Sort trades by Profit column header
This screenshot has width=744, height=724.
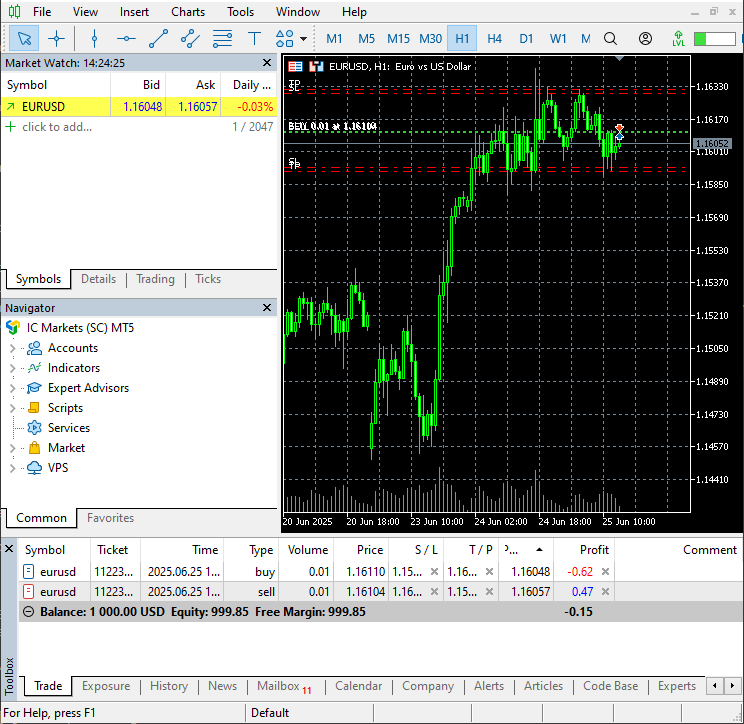pos(593,550)
